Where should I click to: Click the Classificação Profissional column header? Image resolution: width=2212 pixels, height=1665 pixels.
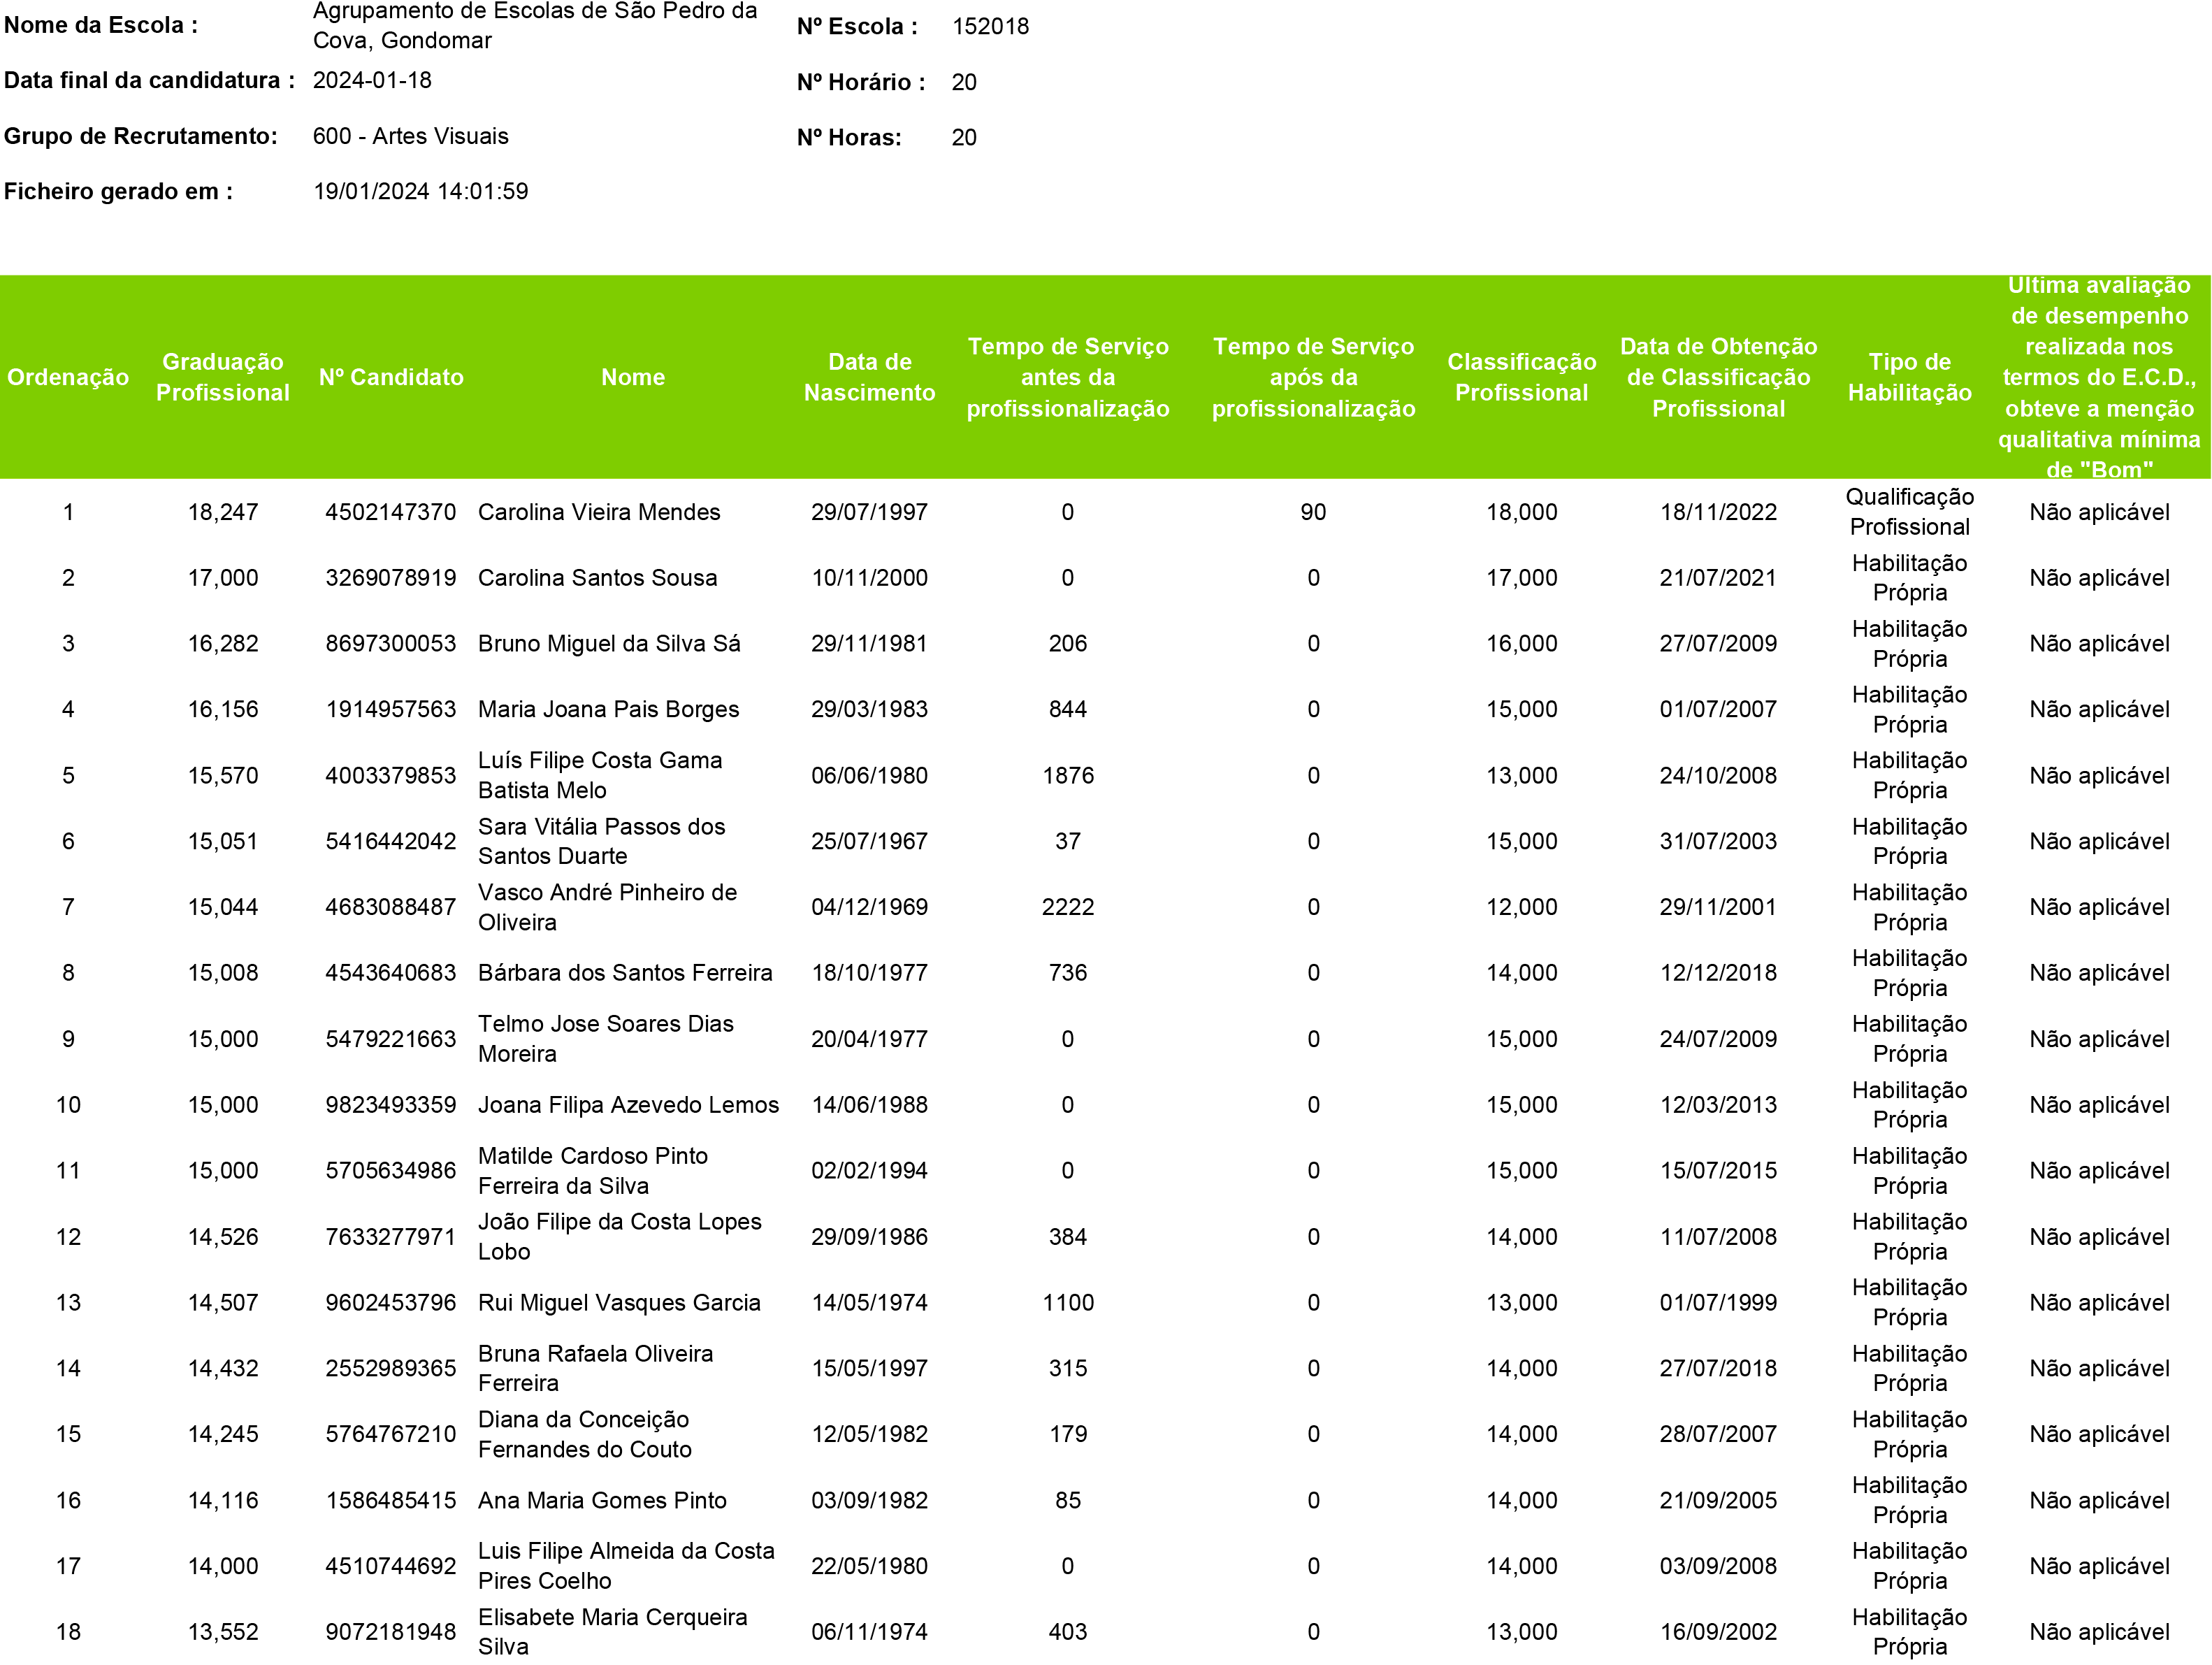click(1521, 377)
